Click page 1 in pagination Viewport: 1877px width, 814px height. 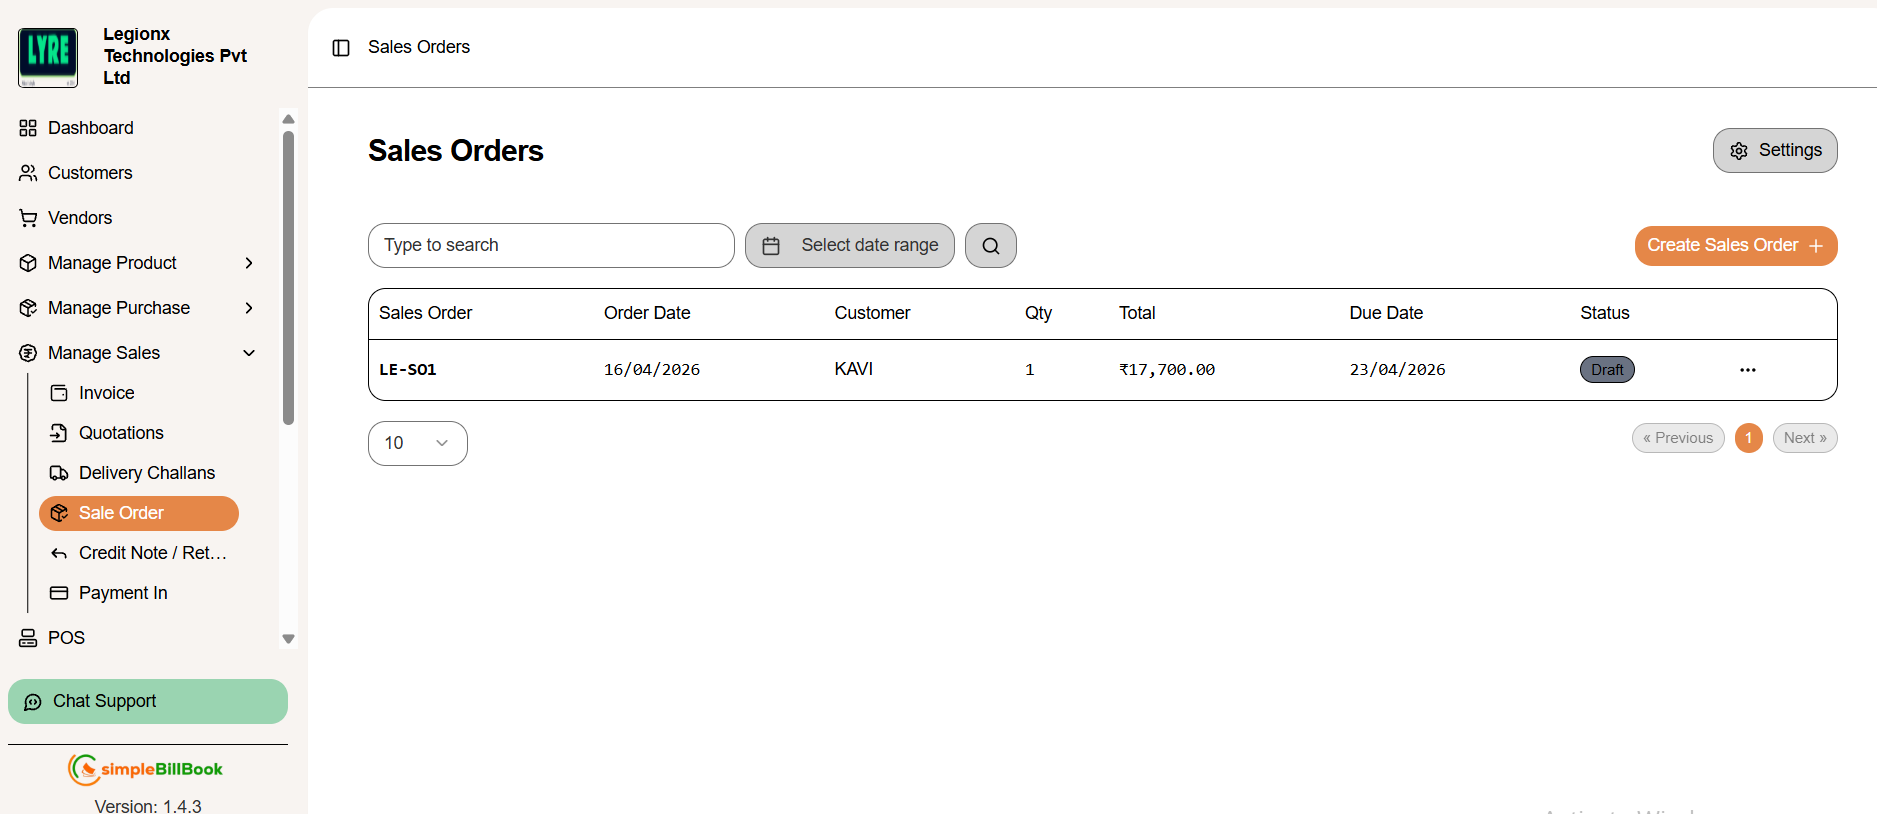(x=1749, y=438)
